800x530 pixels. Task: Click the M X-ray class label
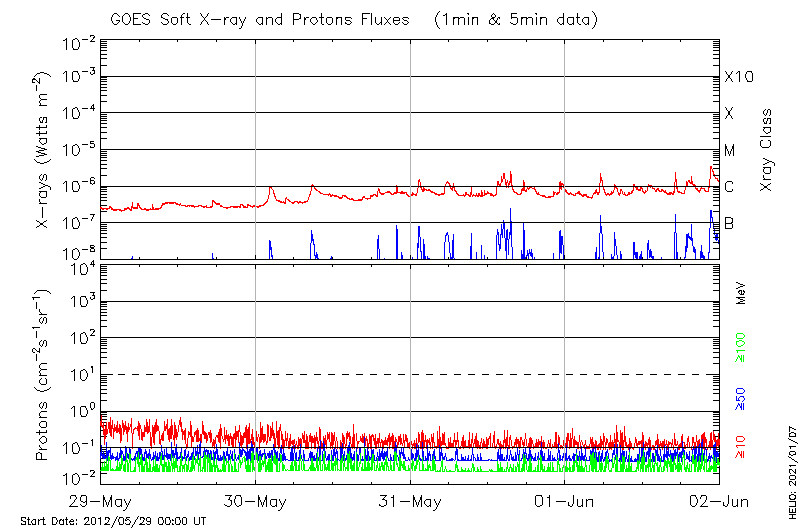click(730, 151)
